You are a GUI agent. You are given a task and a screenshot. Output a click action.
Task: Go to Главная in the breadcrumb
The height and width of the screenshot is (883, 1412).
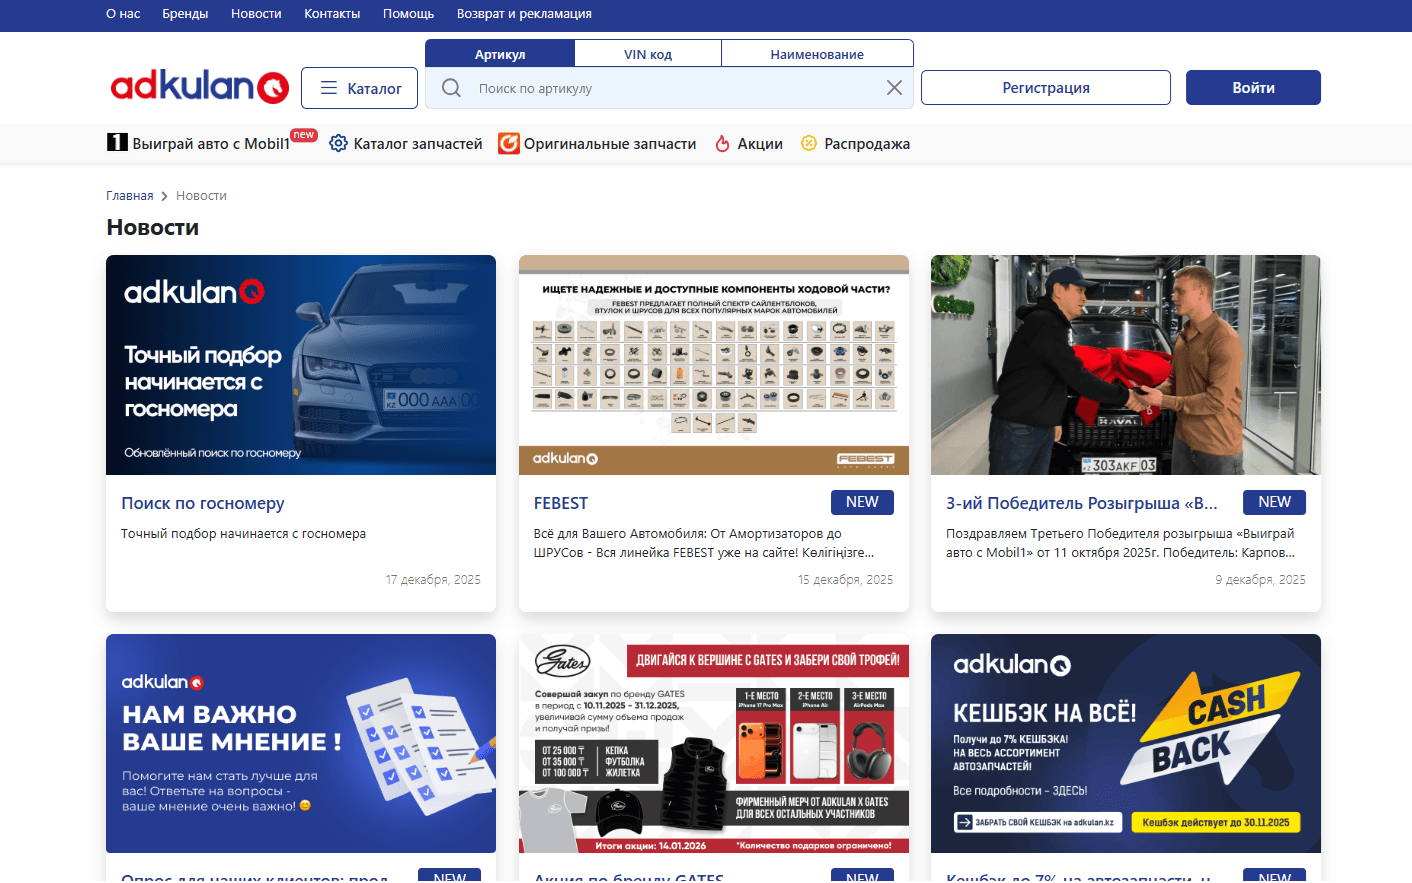pyautogui.click(x=130, y=196)
